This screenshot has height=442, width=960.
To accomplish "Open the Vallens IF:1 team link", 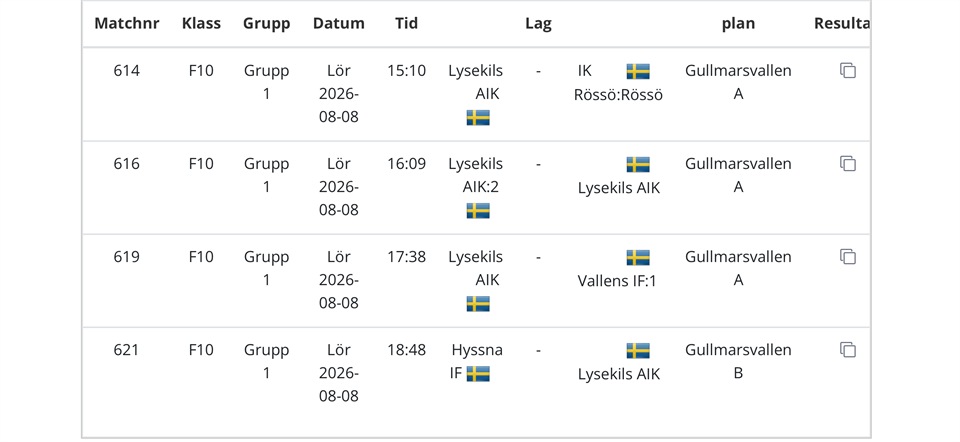I will 617,281.
